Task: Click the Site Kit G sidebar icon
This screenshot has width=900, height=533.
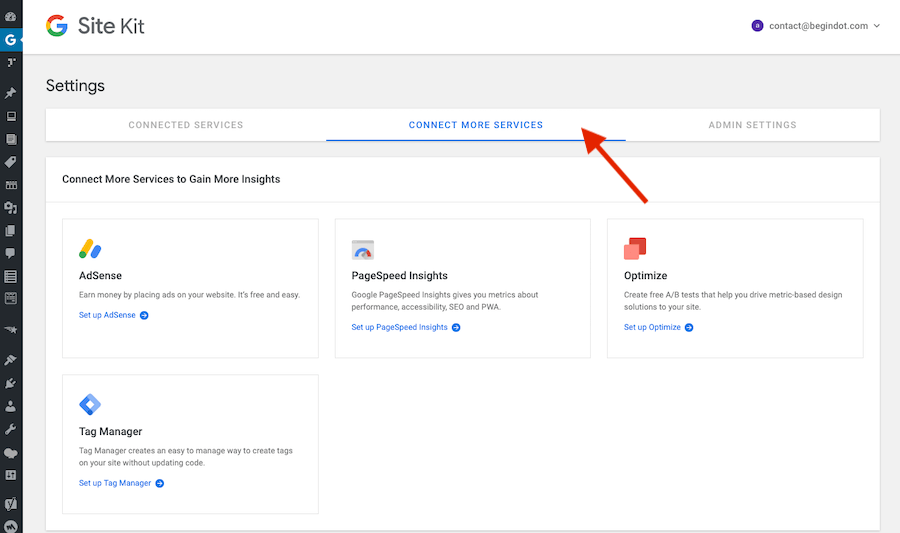Action: tap(10, 40)
